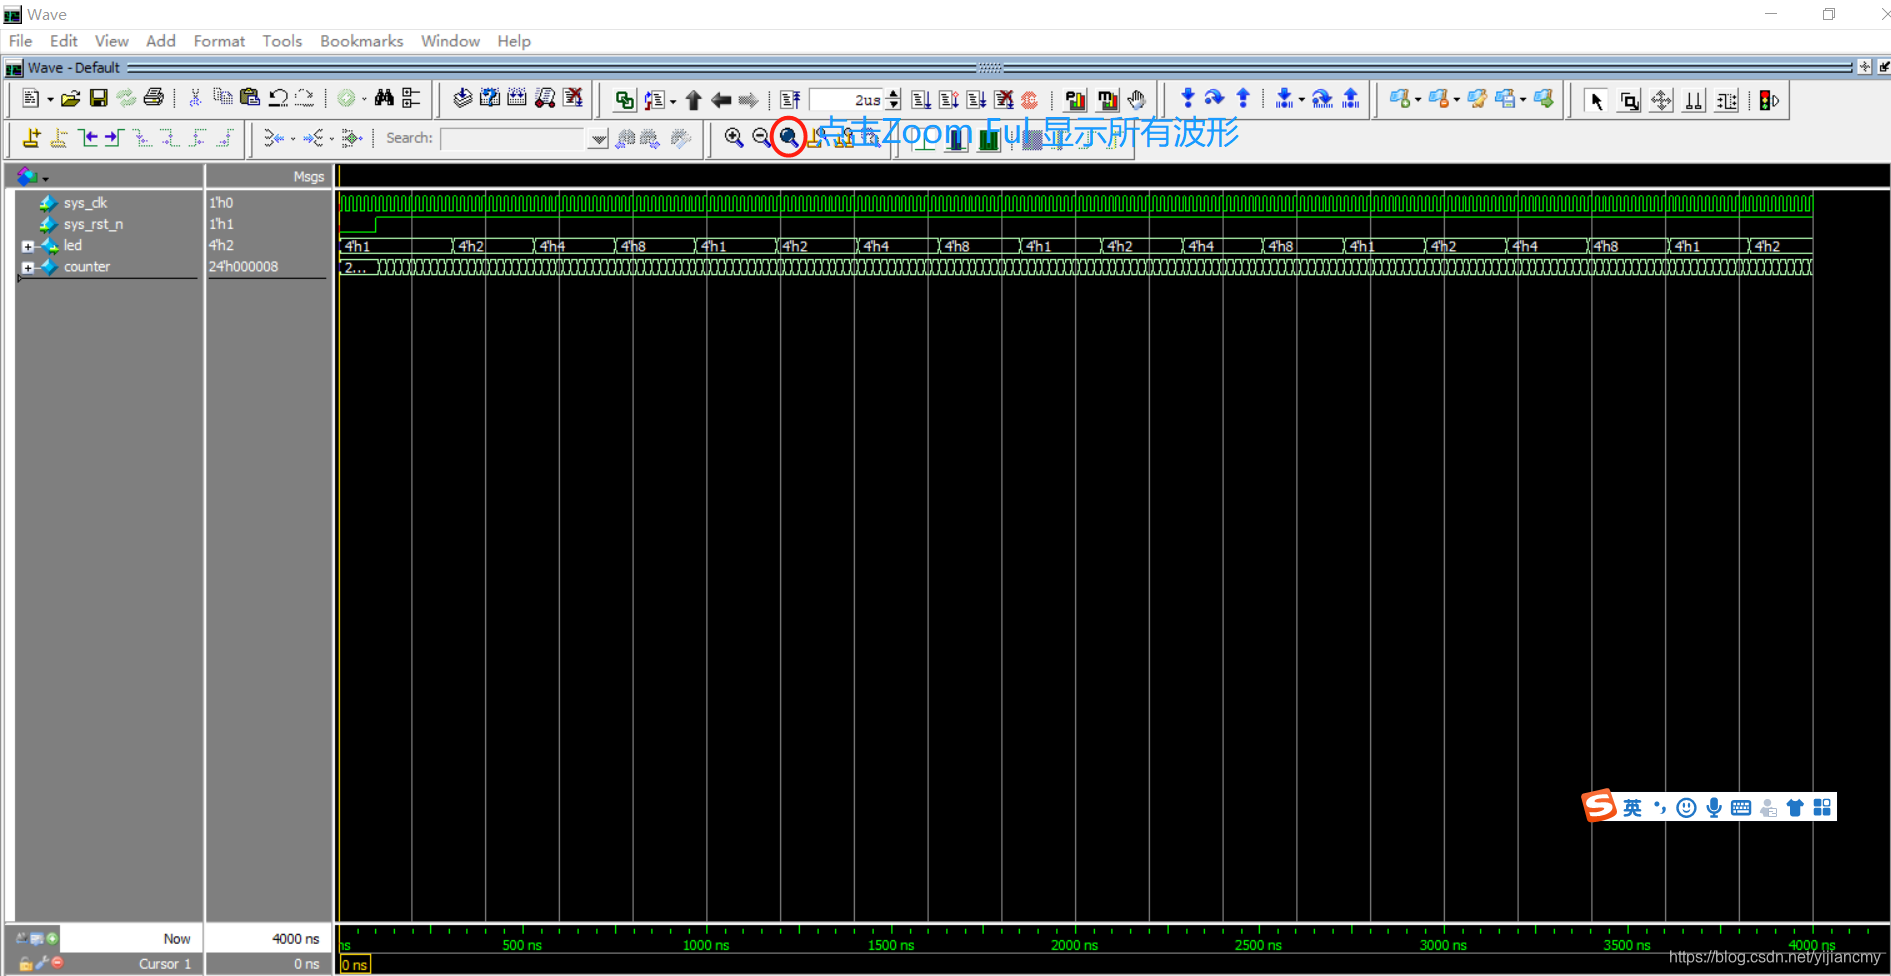Click the Run All icon
Screen dimensions: 1891x976
pyautogui.click(x=977, y=100)
